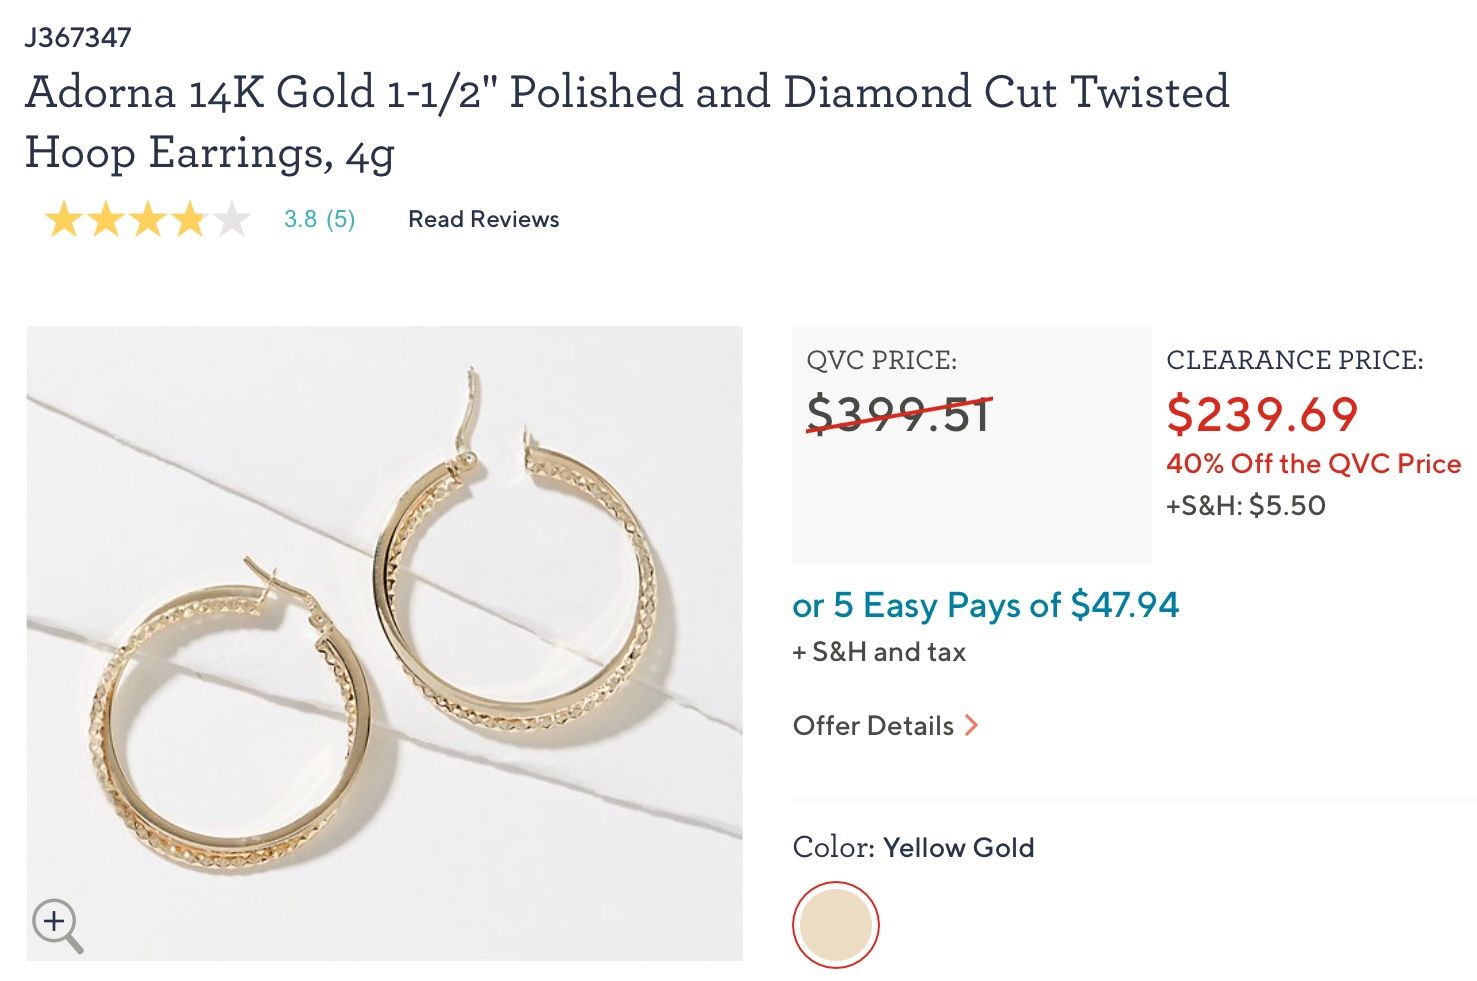Open the Offer Details text link
Viewport: 1477px width, 981px height.
pos(873,725)
